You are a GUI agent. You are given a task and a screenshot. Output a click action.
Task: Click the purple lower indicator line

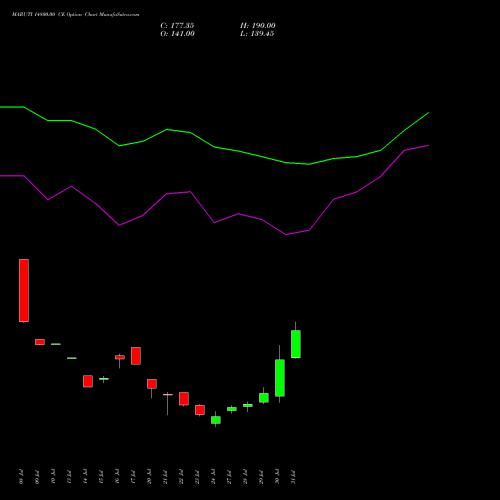(x=214, y=222)
